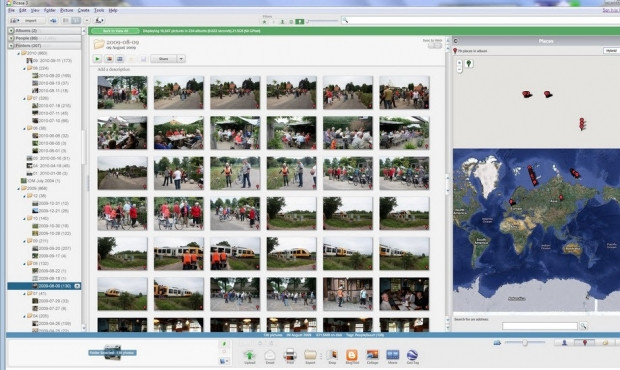Click Fit places in album link
Screen dimensions: 620x370
point(470,51)
